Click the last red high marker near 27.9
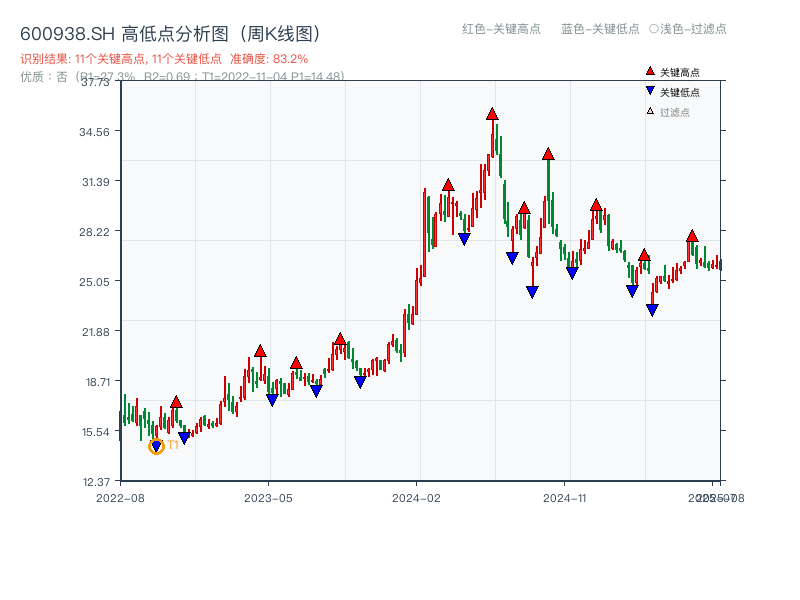This screenshot has width=800, height=600. pos(692,236)
